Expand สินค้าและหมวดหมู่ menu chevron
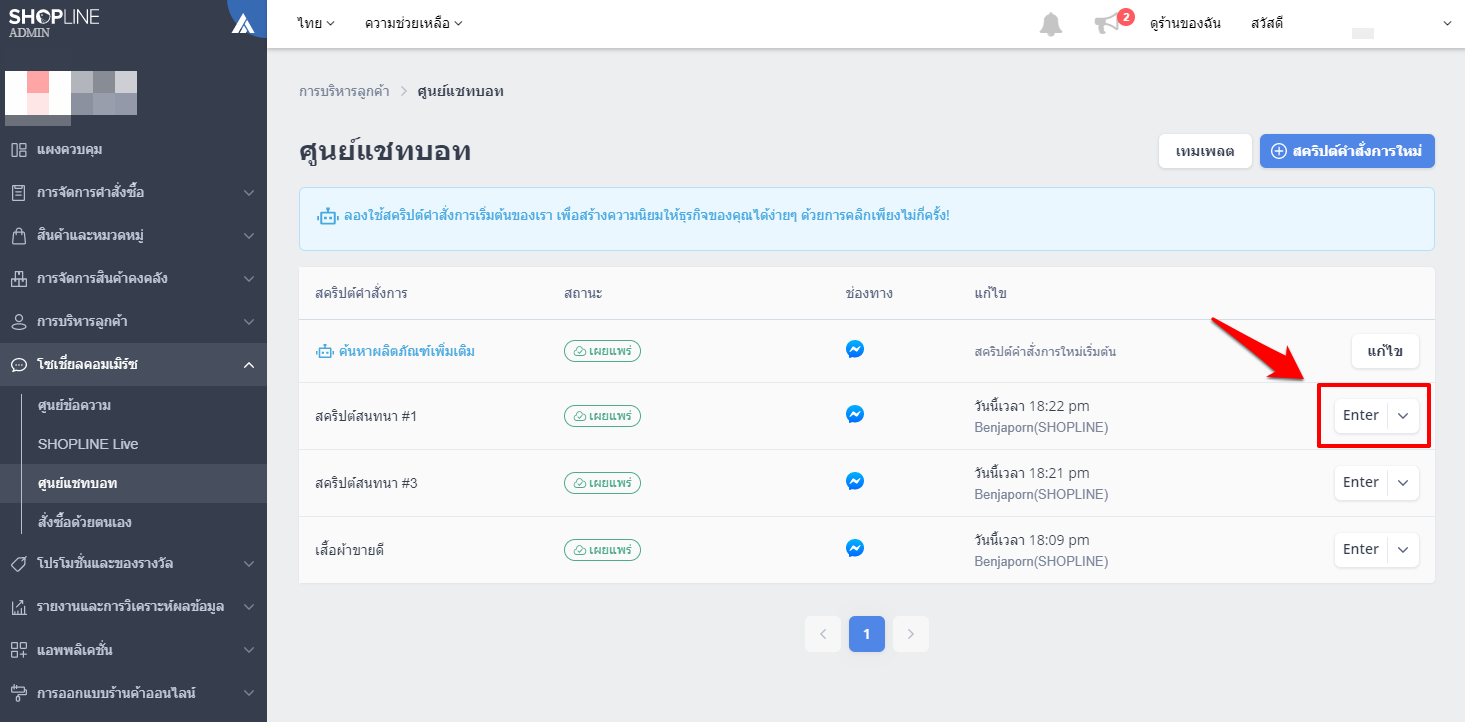 click(x=249, y=236)
